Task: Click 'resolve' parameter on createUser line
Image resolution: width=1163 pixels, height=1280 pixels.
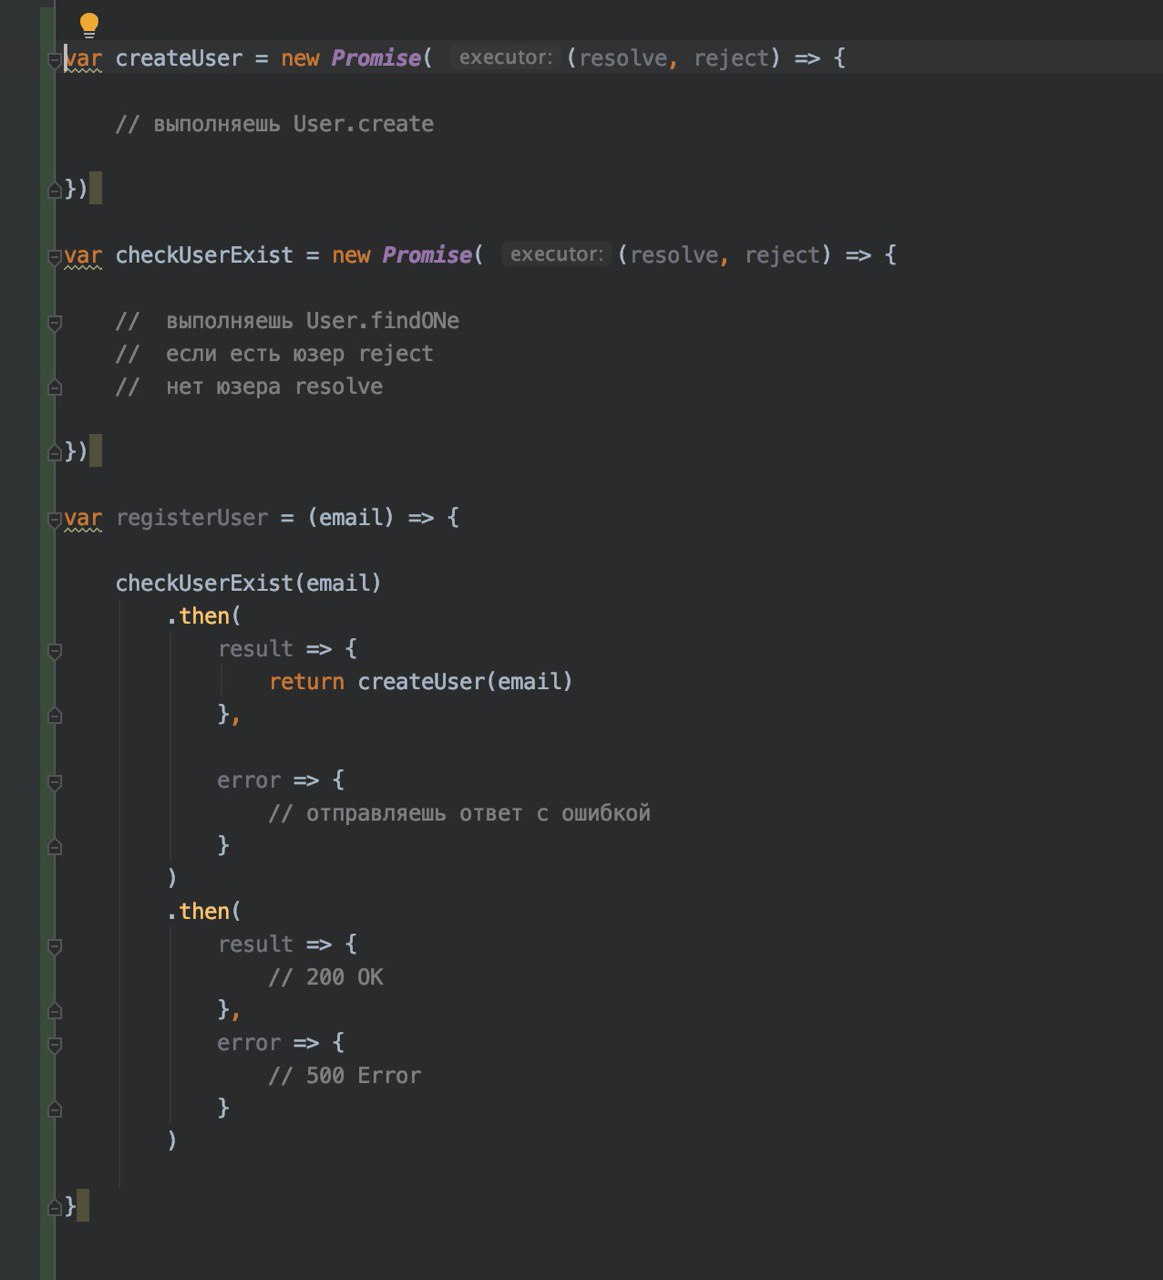Action: 623,58
